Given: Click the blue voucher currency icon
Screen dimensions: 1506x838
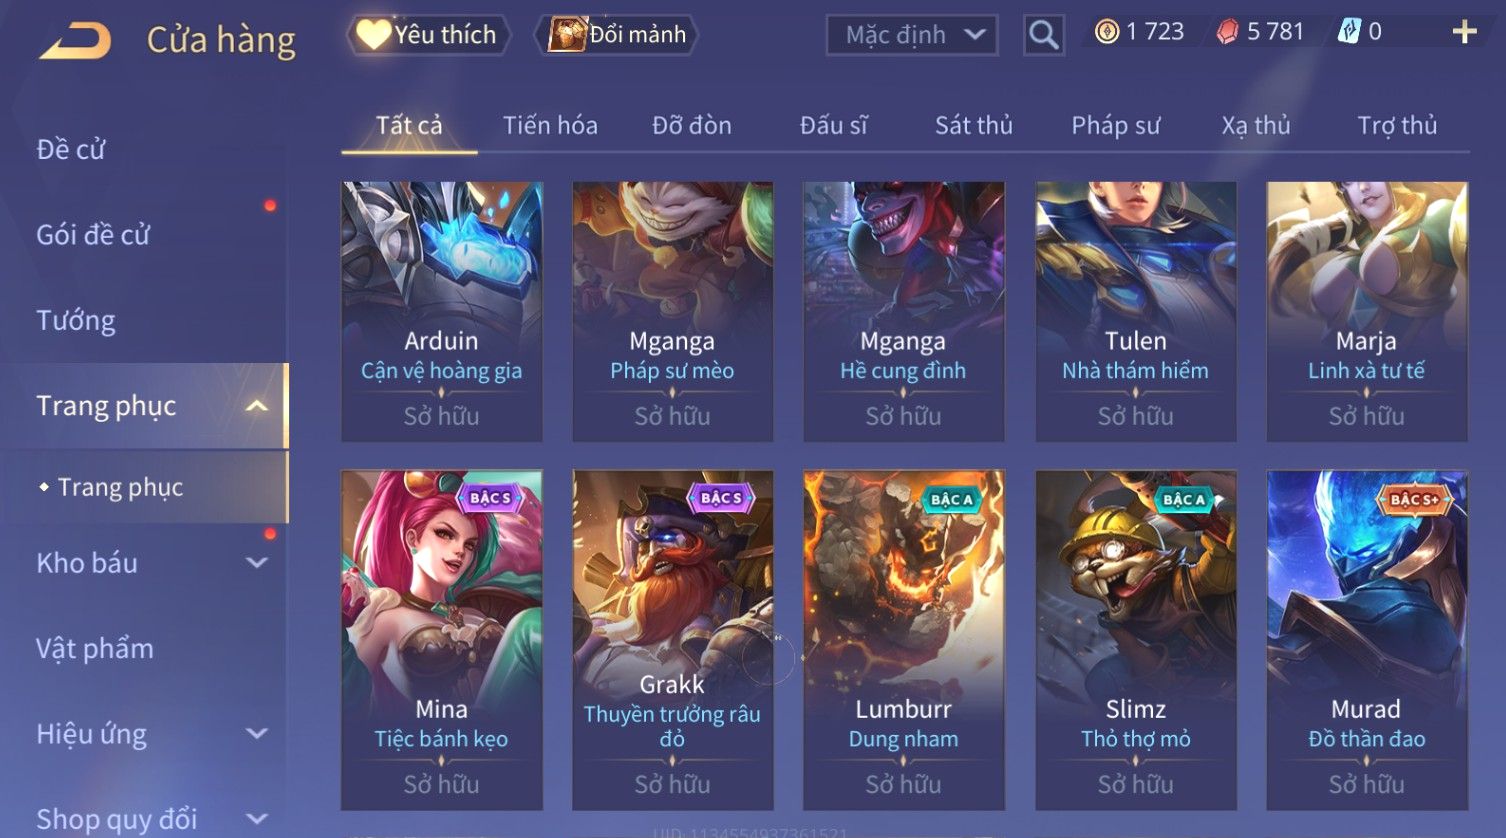Looking at the screenshot, I should click(x=1349, y=32).
